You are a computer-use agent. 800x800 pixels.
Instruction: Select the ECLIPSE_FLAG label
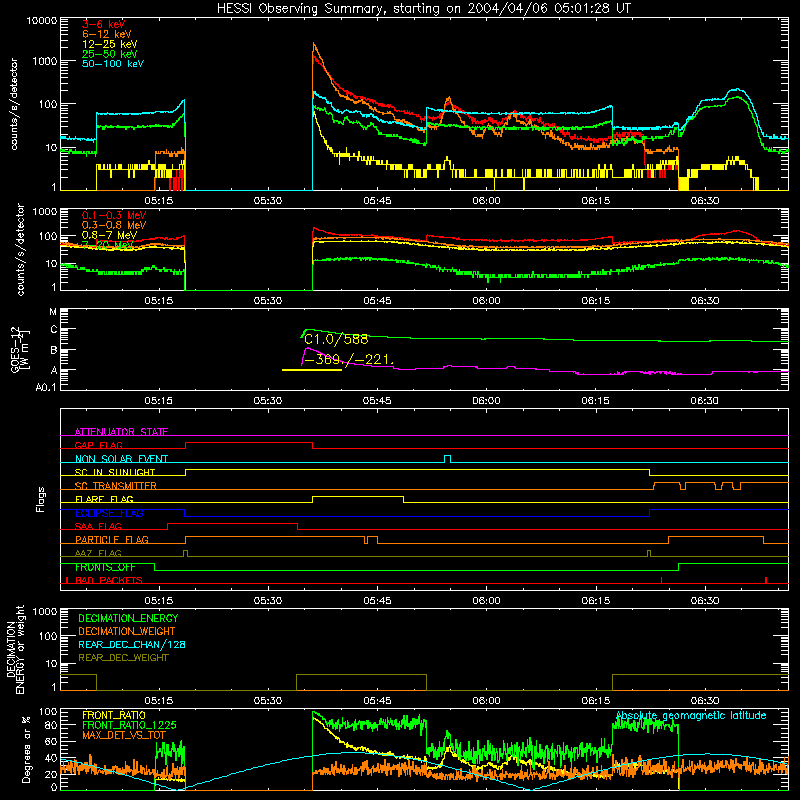109,513
